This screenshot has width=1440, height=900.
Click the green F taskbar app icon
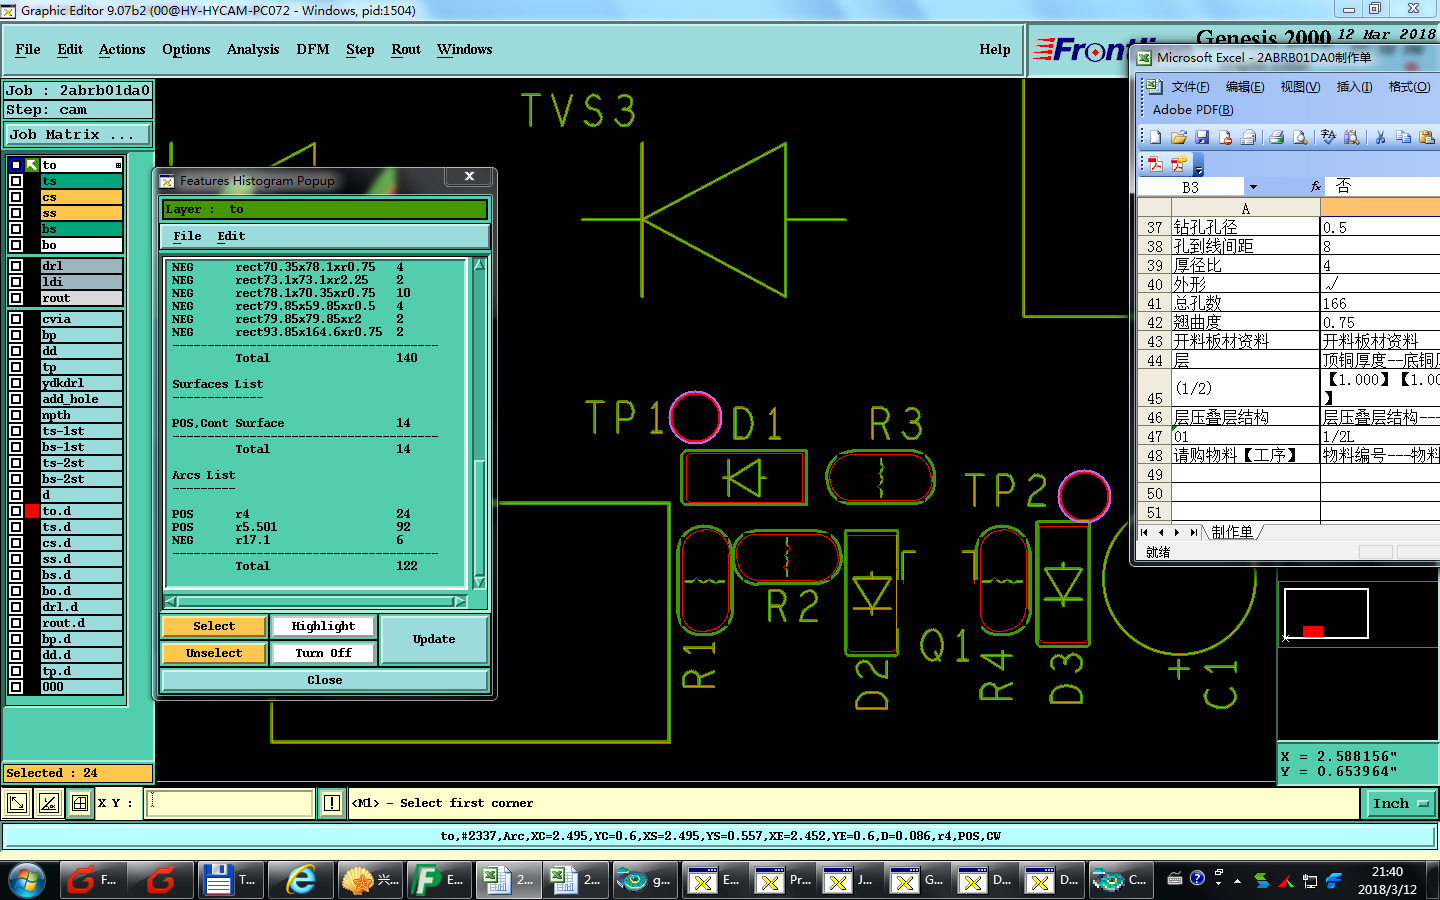(x=438, y=880)
